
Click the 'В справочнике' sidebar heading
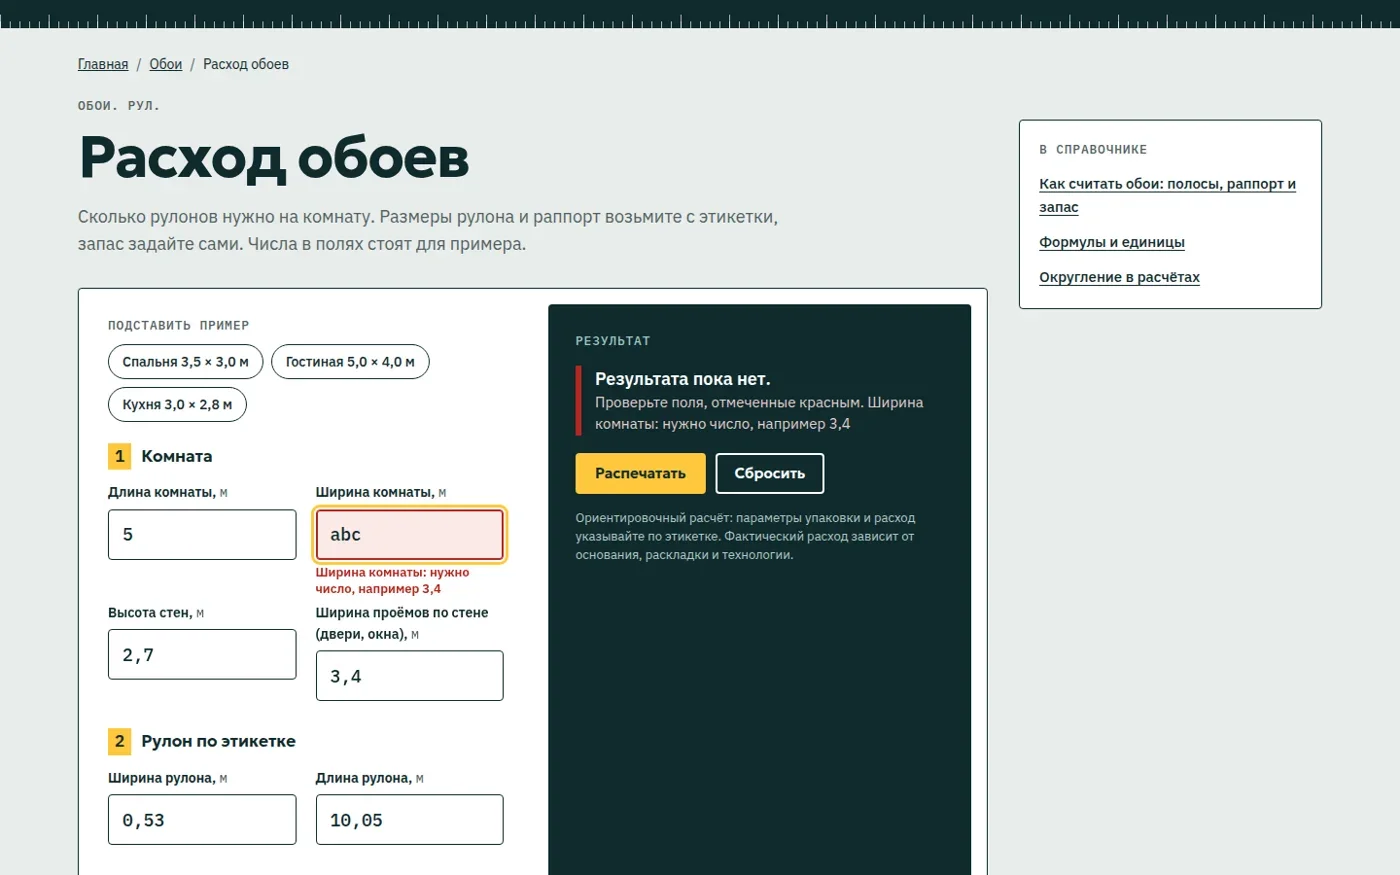point(1093,149)
